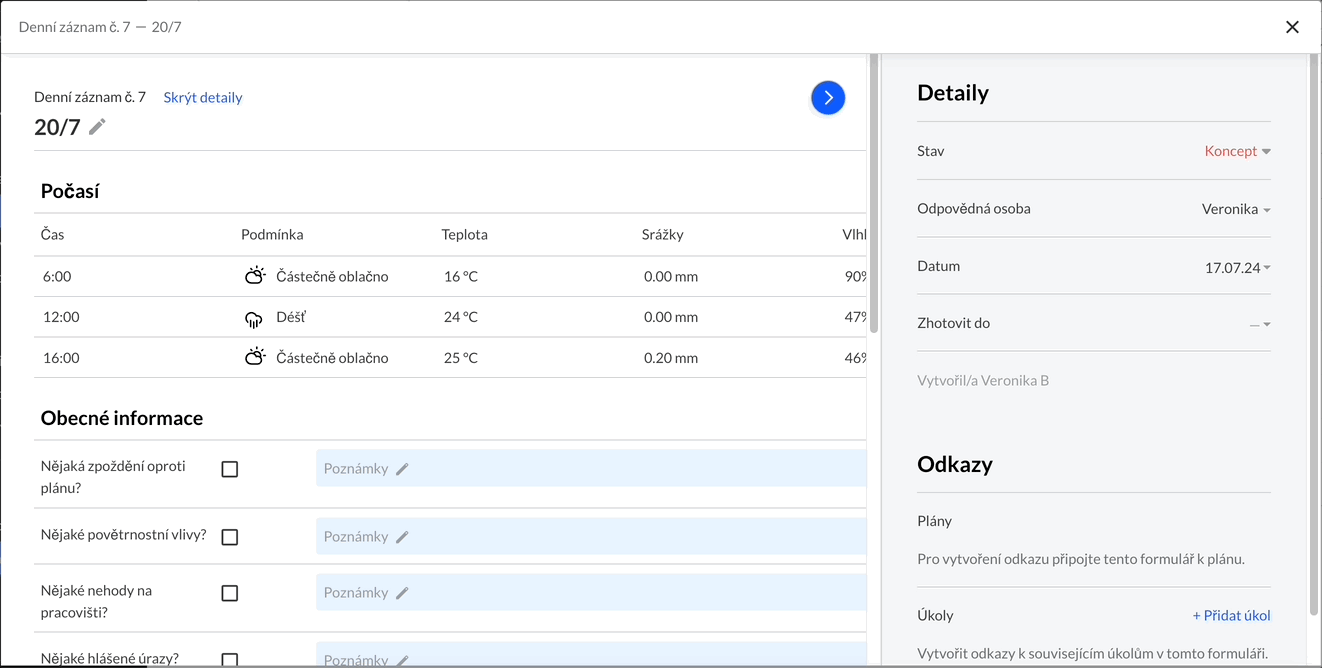Image resolution: width=1322 pixels, height=668 pixels.
Task: Edit the 20/7 title pencil icon
Action: coord(97,126)
